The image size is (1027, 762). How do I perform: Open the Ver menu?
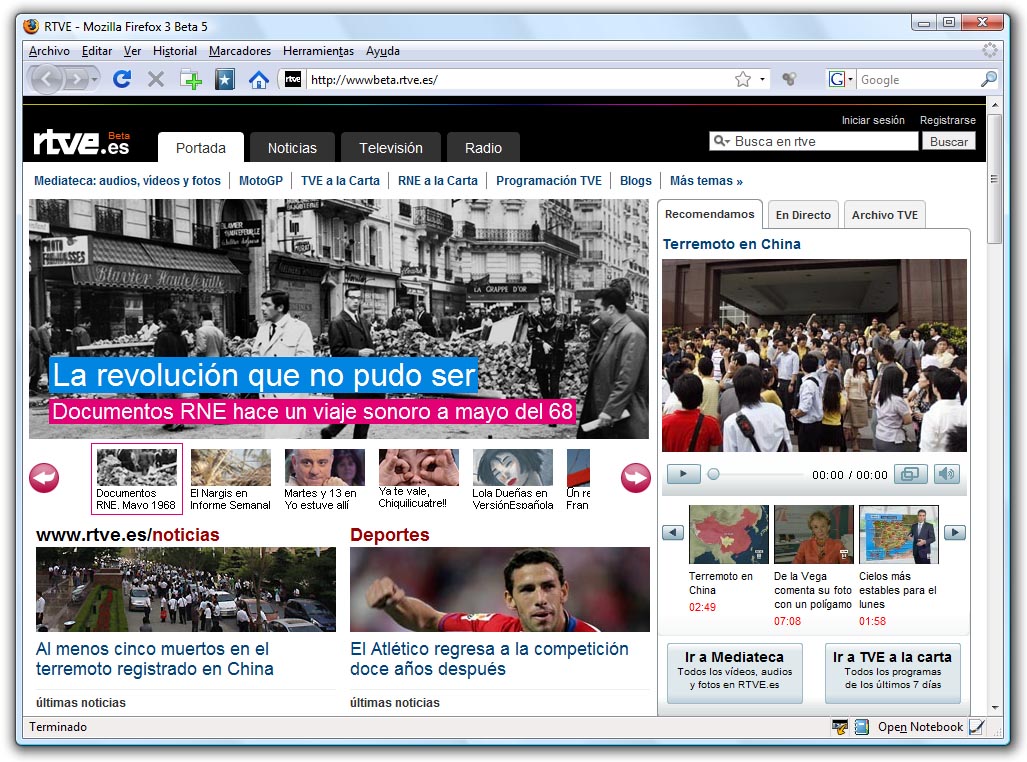click(x=132, y=51)
